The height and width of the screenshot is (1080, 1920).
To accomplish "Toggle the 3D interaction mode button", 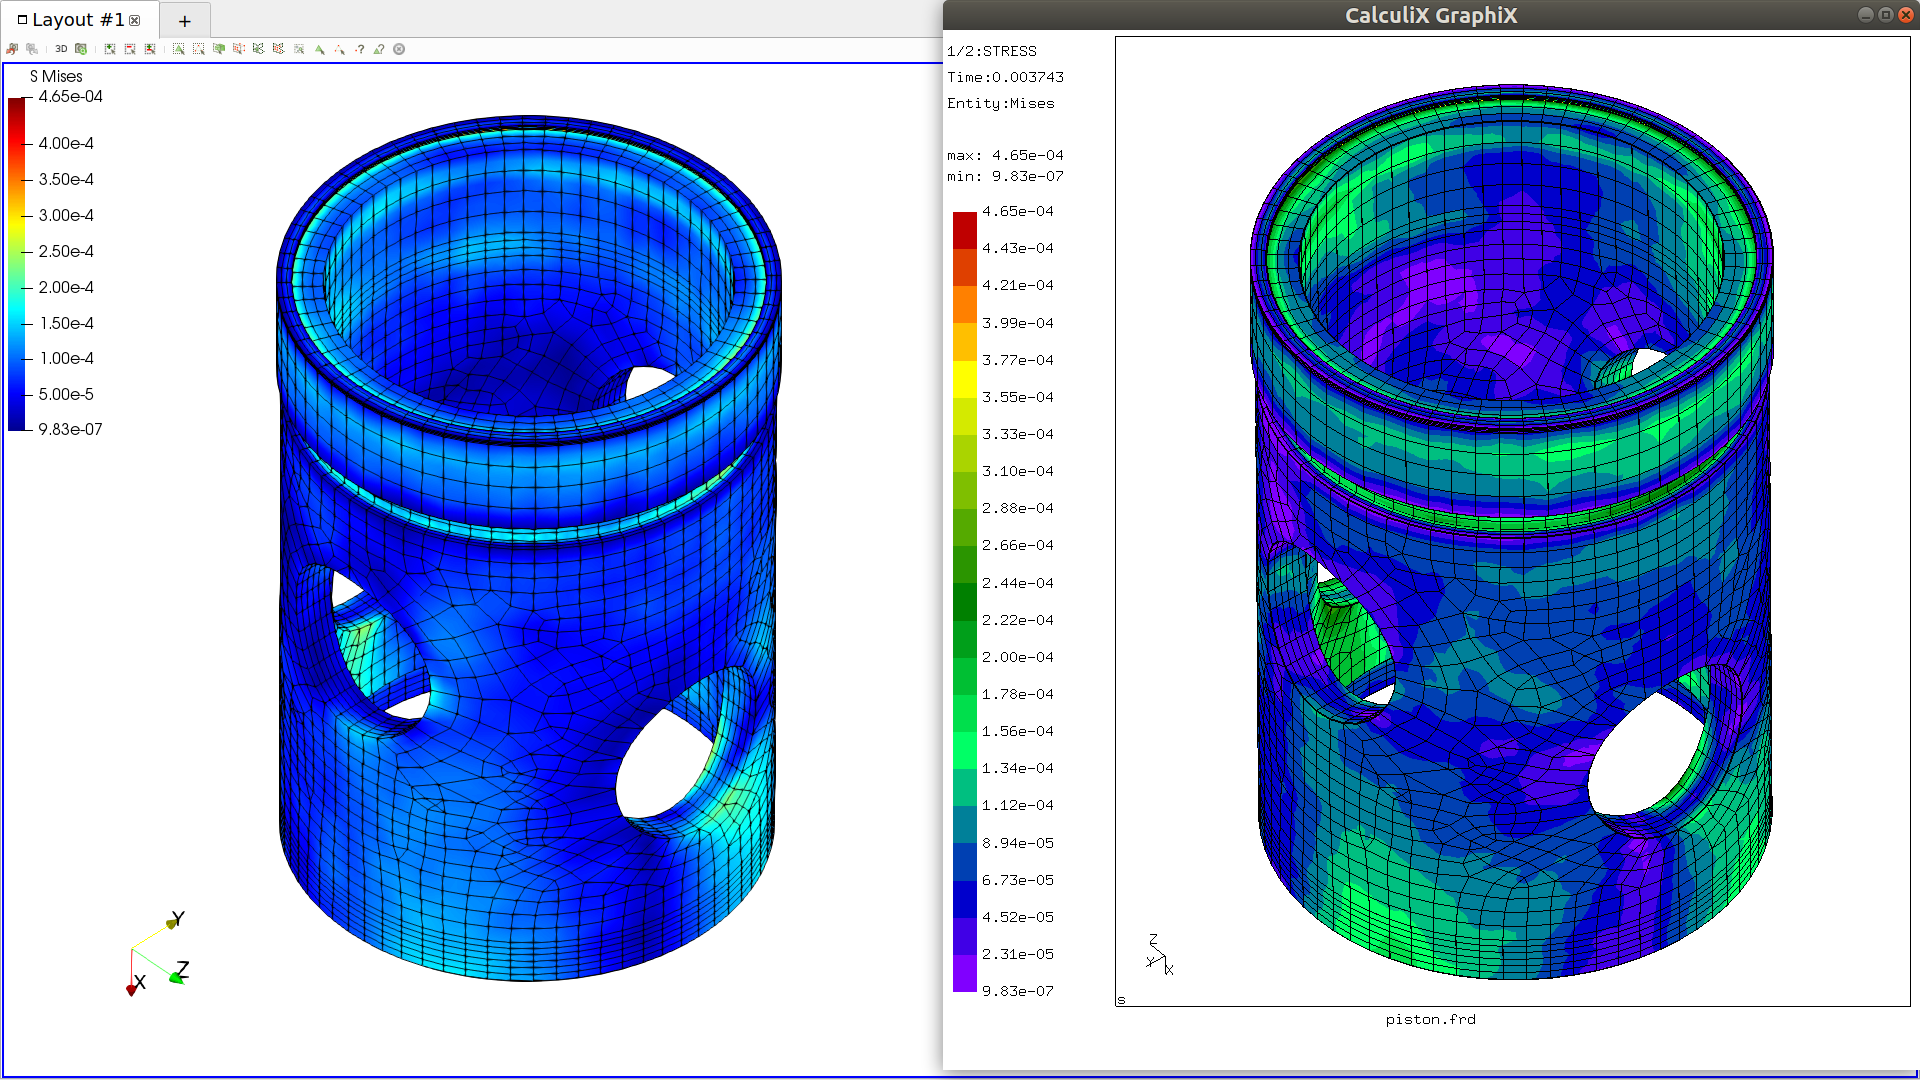I will tap(61, 49).
